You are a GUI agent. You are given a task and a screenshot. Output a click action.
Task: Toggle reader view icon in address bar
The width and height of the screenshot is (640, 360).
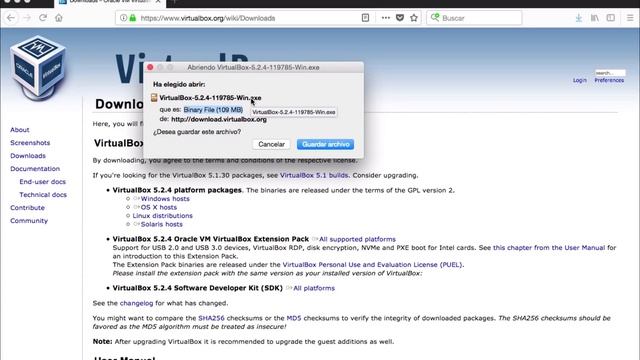pyautogui.click(x=365, y=18)
